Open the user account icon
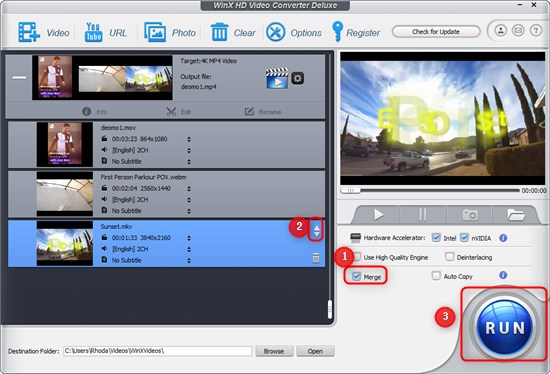The height and width of the screenshot is (374, 550). (x=501, y=31)
